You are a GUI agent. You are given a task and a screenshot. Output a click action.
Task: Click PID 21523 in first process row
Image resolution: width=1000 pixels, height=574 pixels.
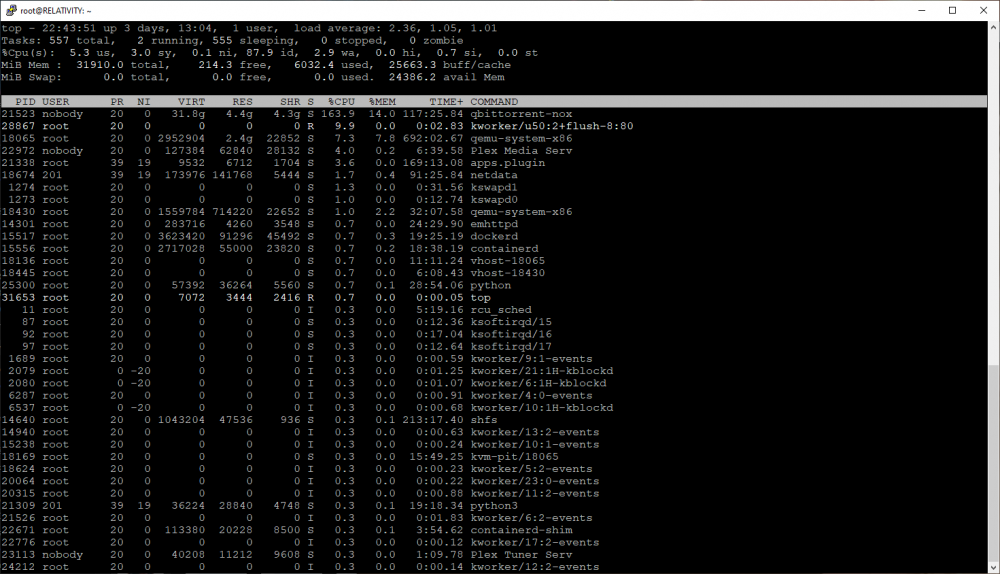pyautogui.click(x=18, y=114)
